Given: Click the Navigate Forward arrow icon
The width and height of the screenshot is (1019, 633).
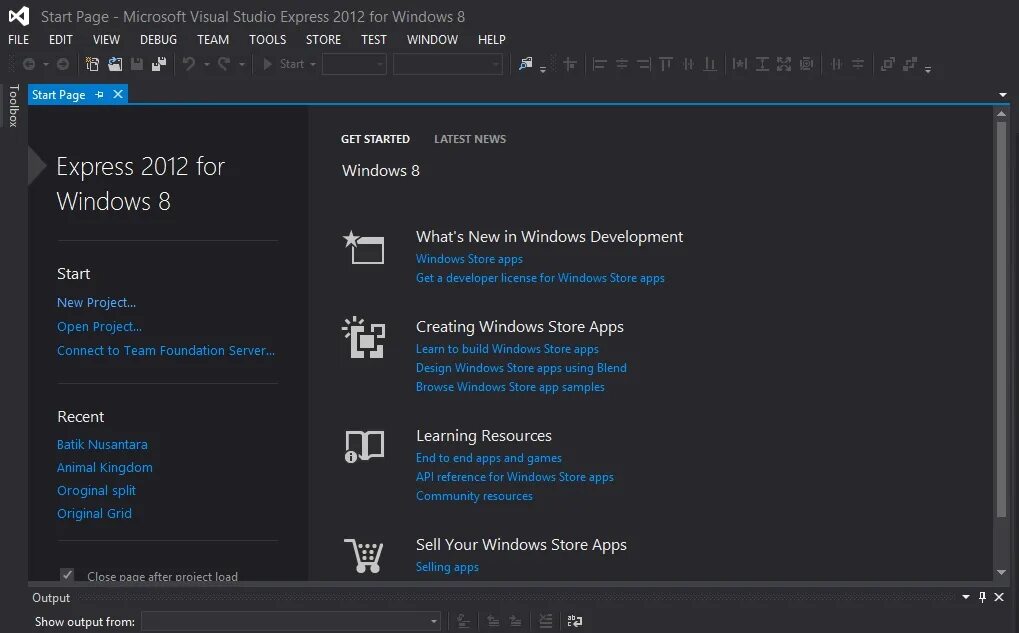Looking at the screenshot, I should [x=63, y=64].
